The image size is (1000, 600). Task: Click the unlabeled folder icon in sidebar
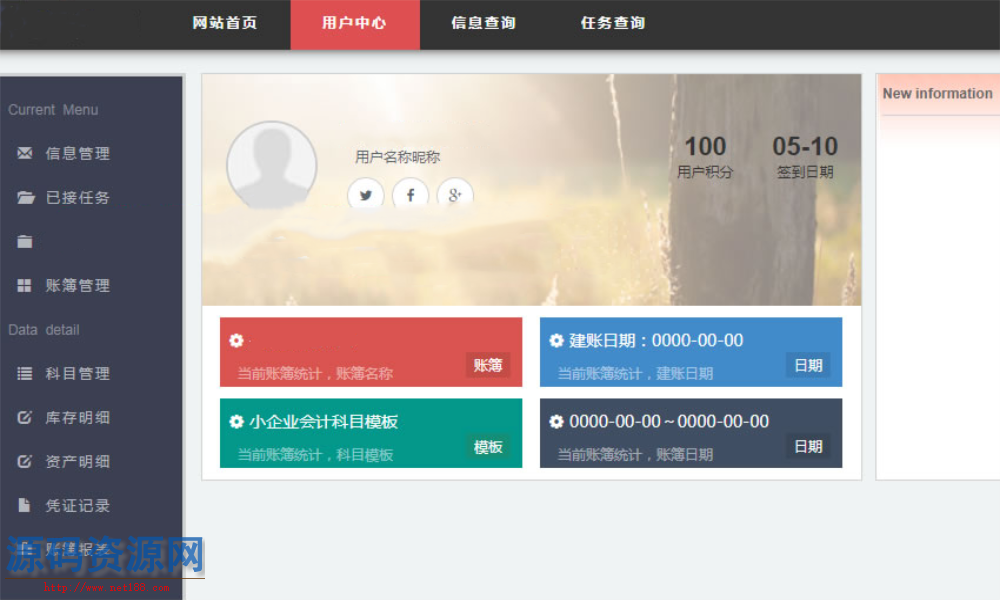[x=25, y=241]
